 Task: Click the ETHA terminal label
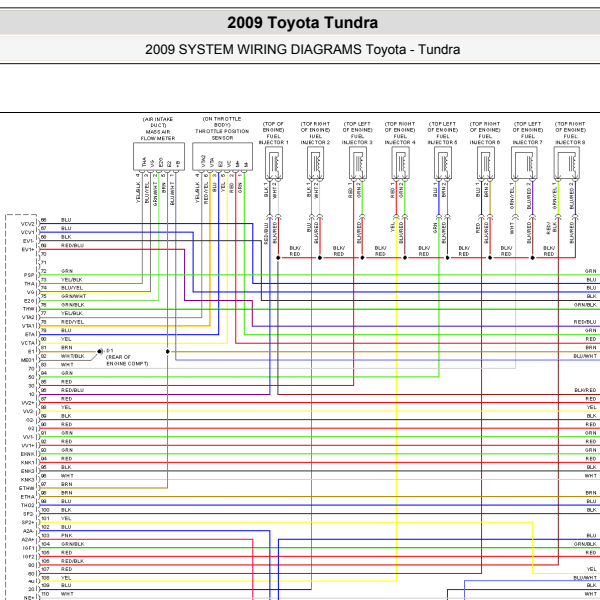click(28, 497)
